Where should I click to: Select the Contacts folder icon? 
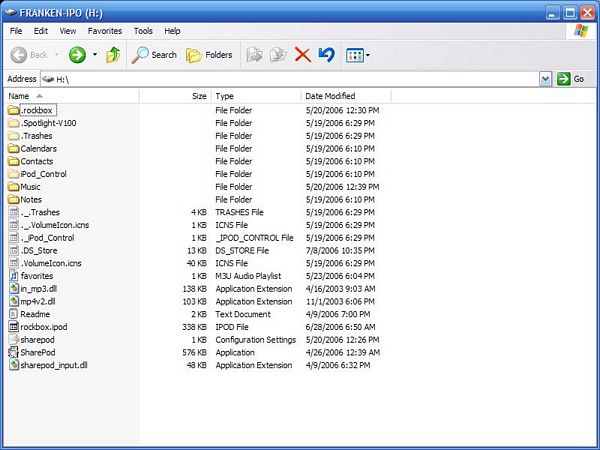14,161
